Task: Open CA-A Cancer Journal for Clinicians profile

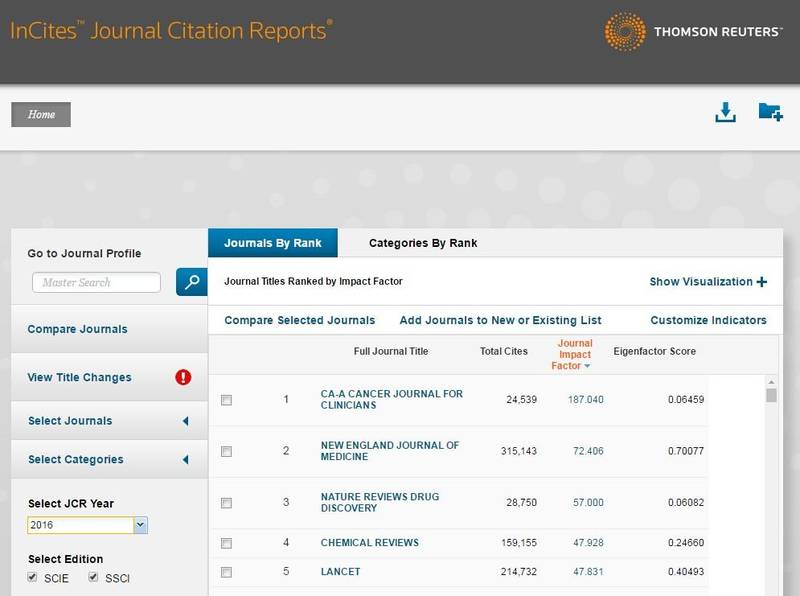Action: coord(391,400)
